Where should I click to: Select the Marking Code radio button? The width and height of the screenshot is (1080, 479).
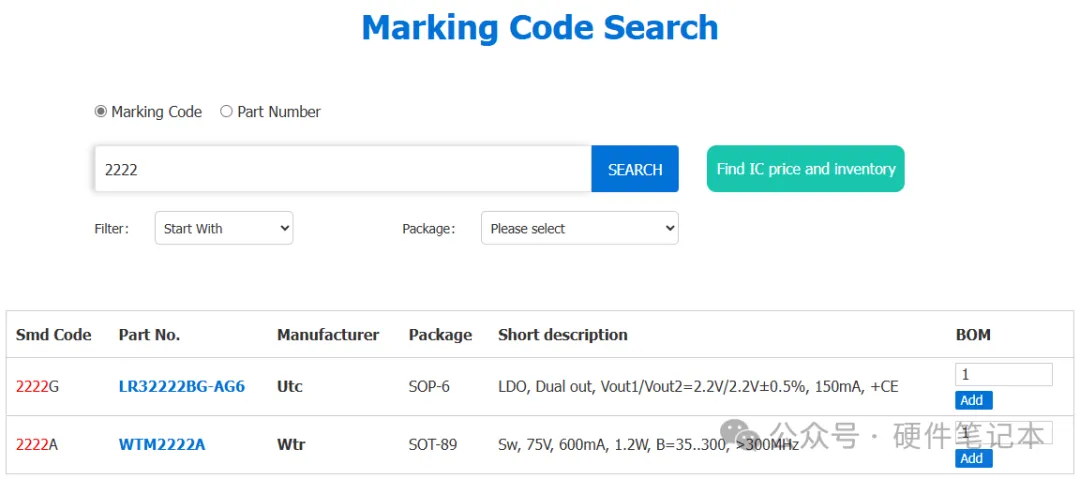(101, 112)
